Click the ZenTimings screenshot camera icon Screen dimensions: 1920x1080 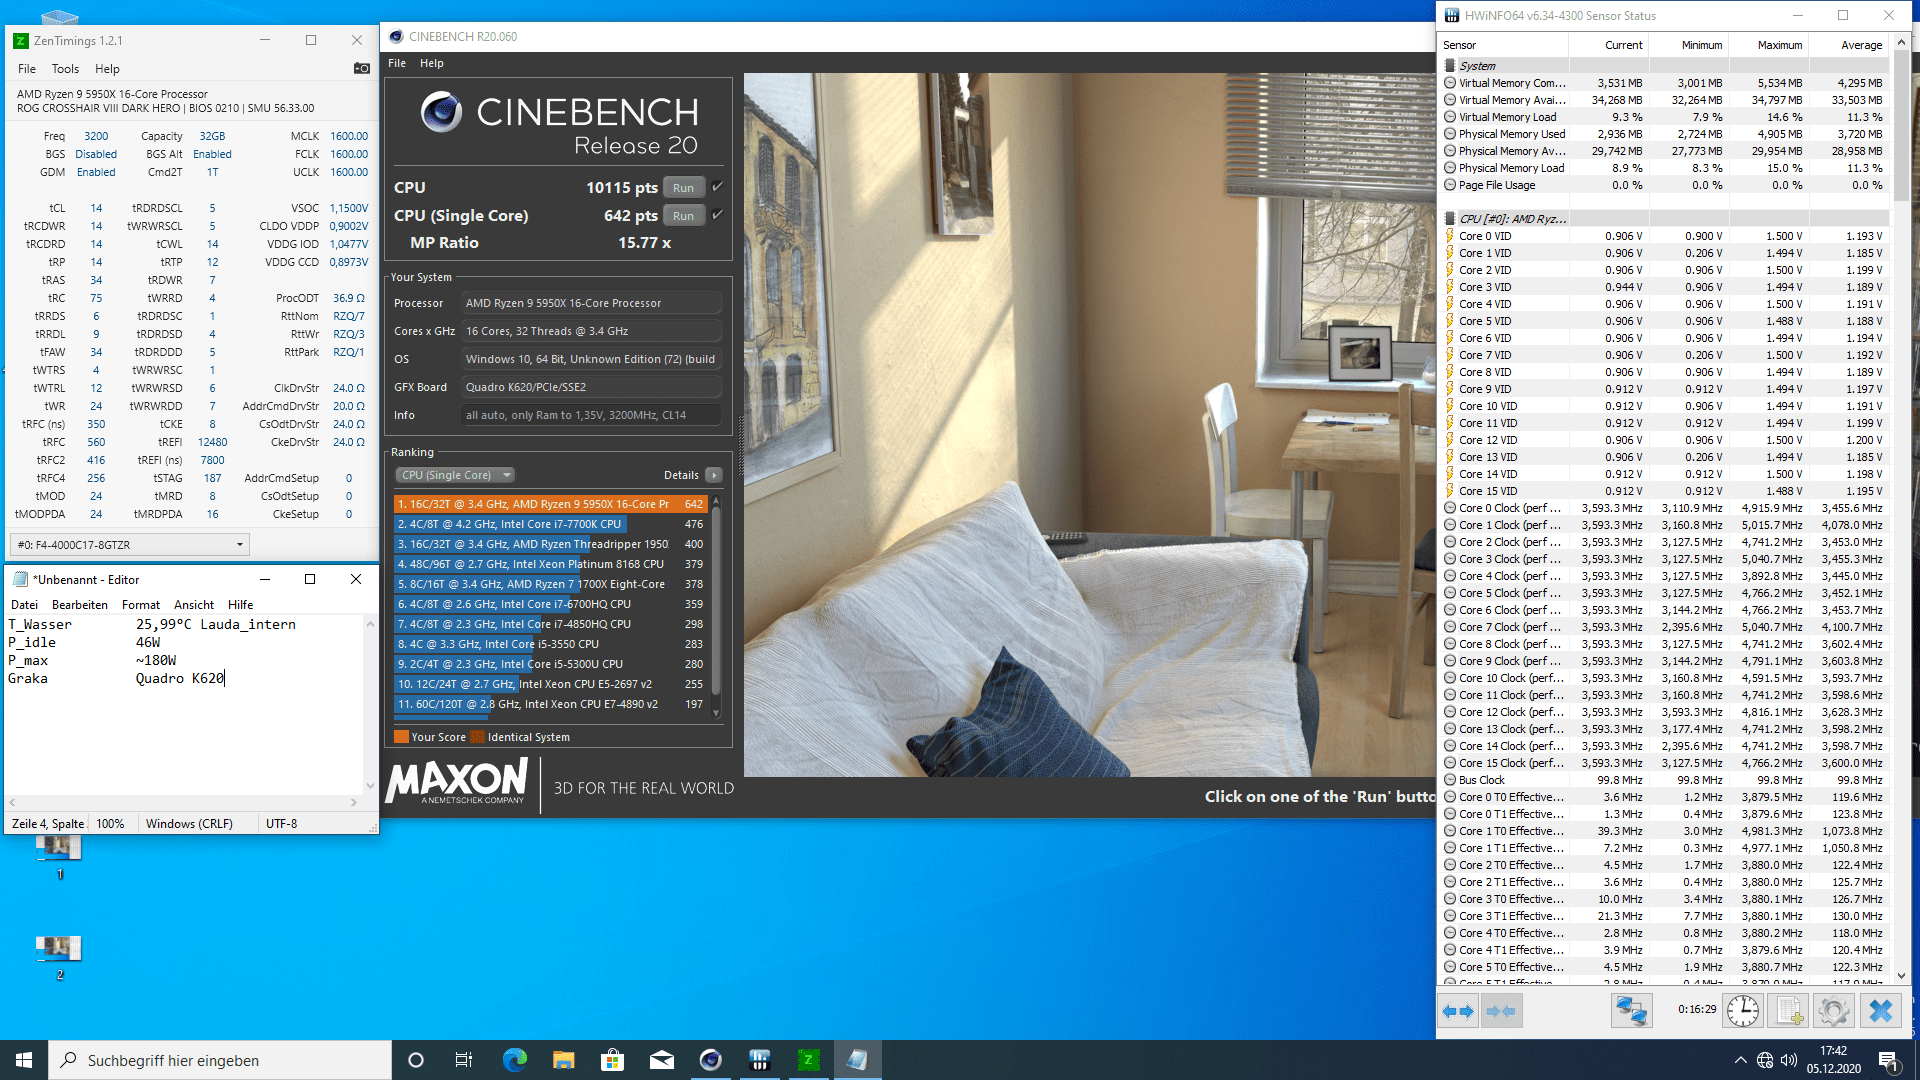pyautogui.click(x=362, y=68)
